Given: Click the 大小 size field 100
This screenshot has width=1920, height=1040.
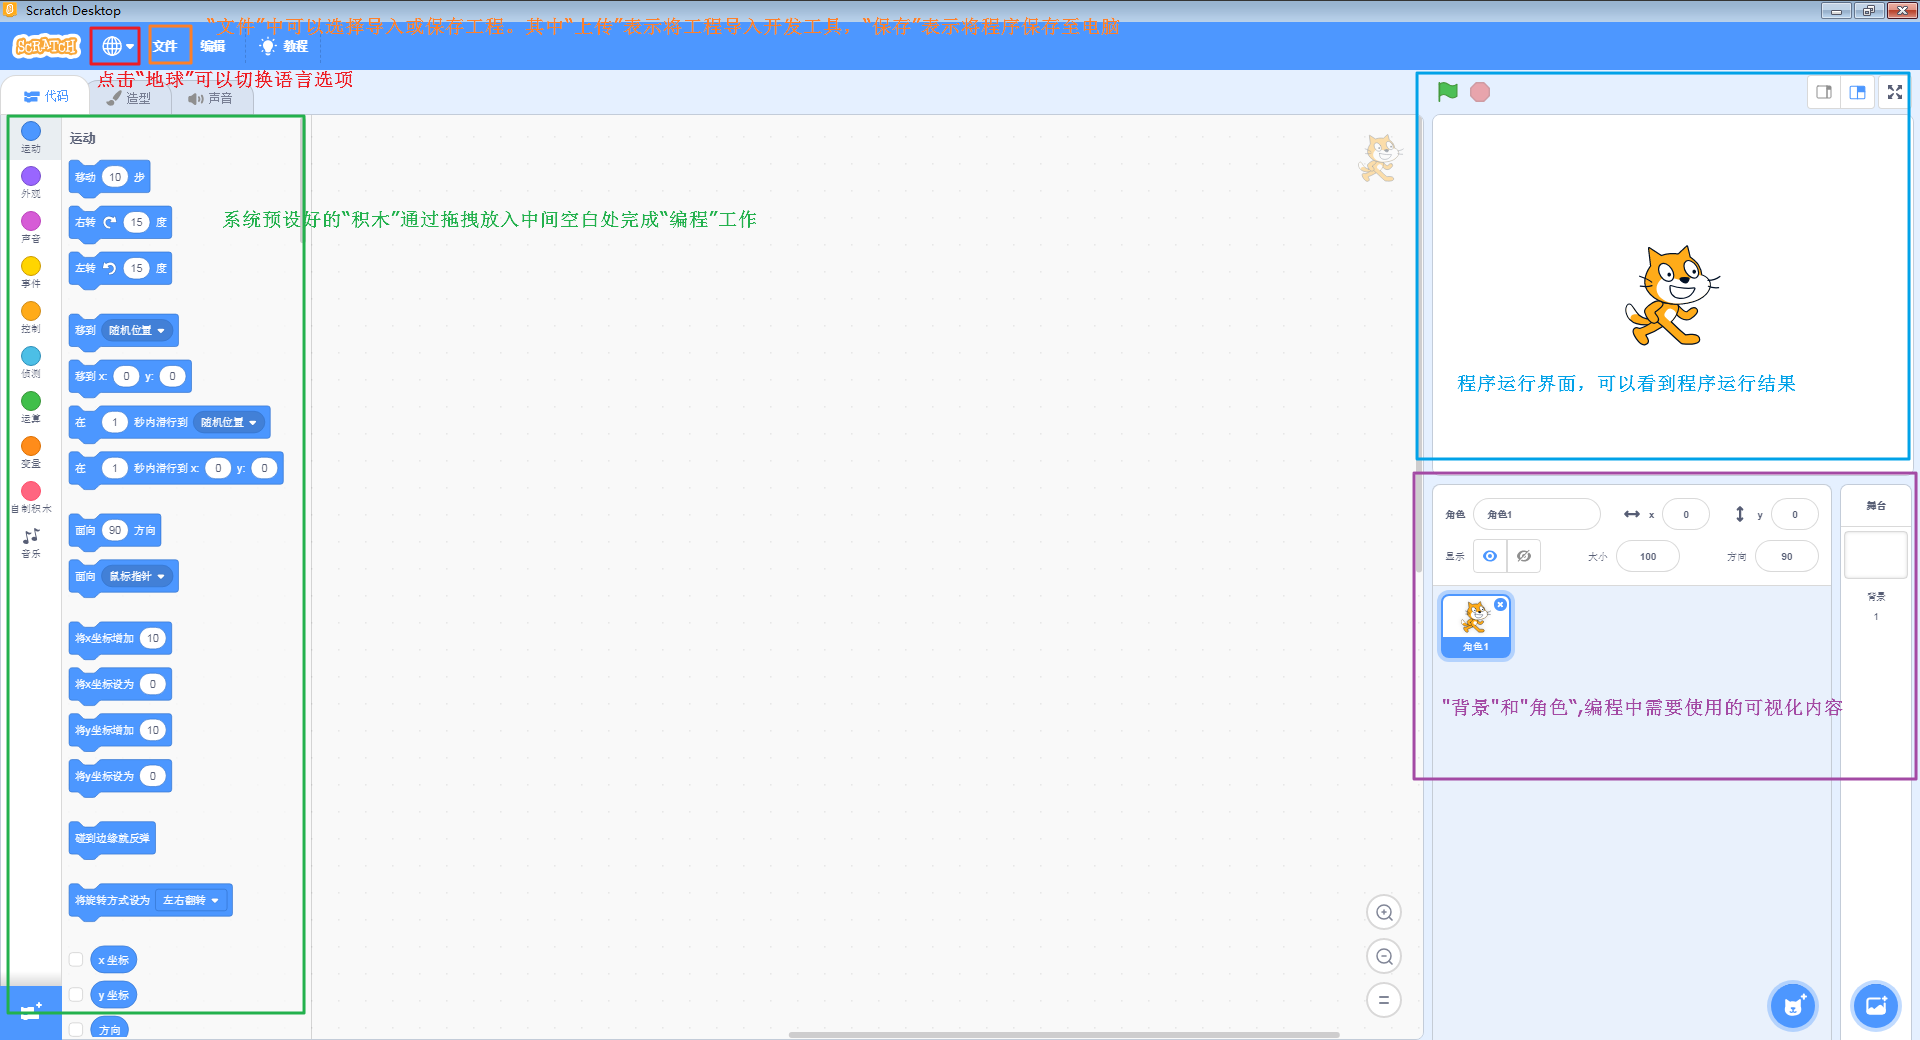Looking at the screenshot, I should pyautogui.click(x=1648, y=556).
